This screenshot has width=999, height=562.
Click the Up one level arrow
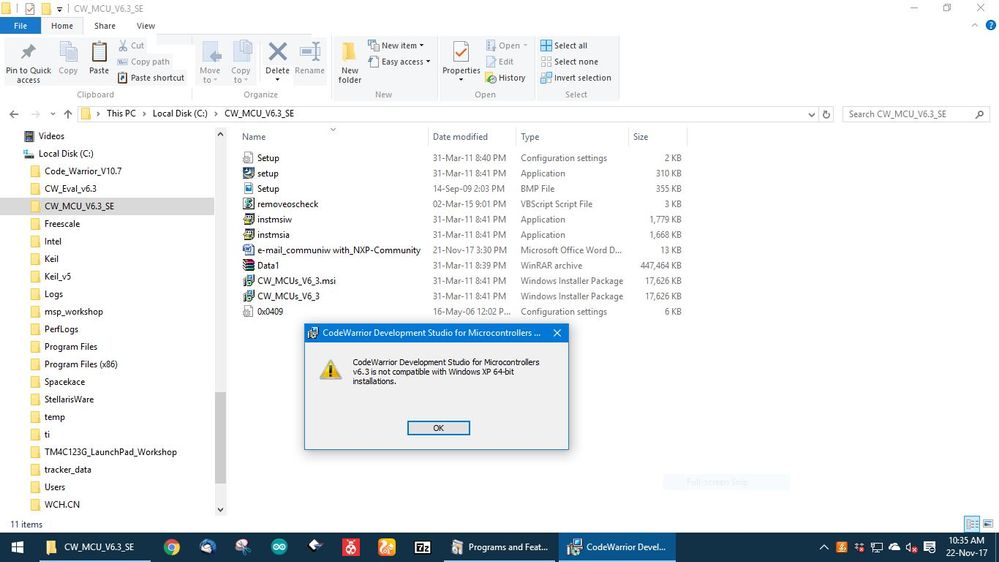pos(68,114)
